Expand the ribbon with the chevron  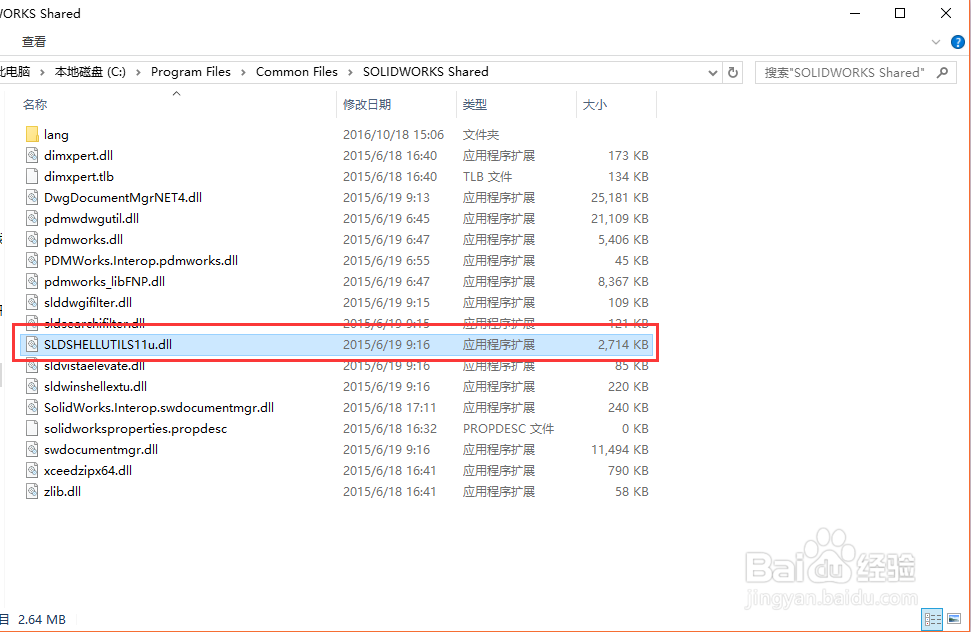click(936, 42)
